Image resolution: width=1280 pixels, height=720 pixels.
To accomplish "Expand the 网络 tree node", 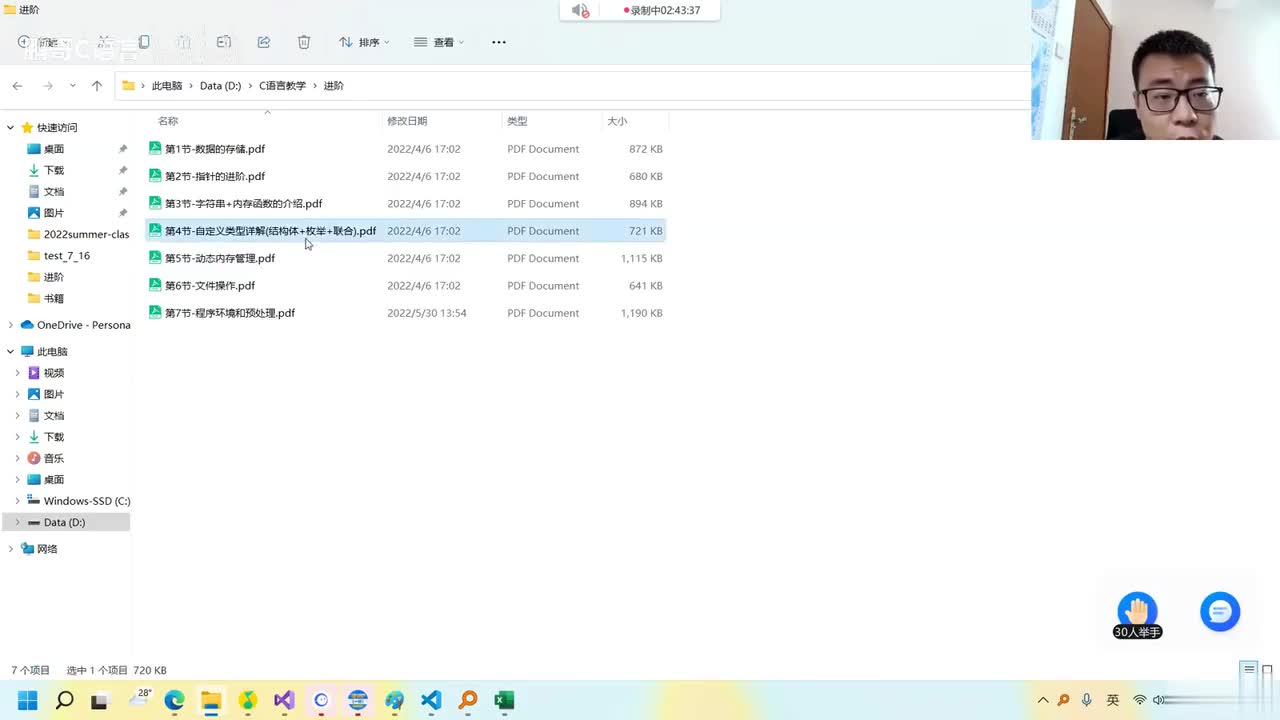I will (x=11, y=549).
